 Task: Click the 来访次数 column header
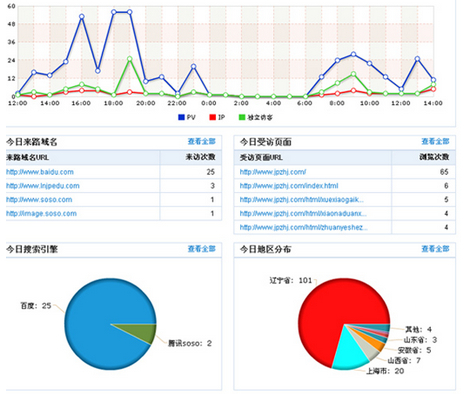(201, 157)
